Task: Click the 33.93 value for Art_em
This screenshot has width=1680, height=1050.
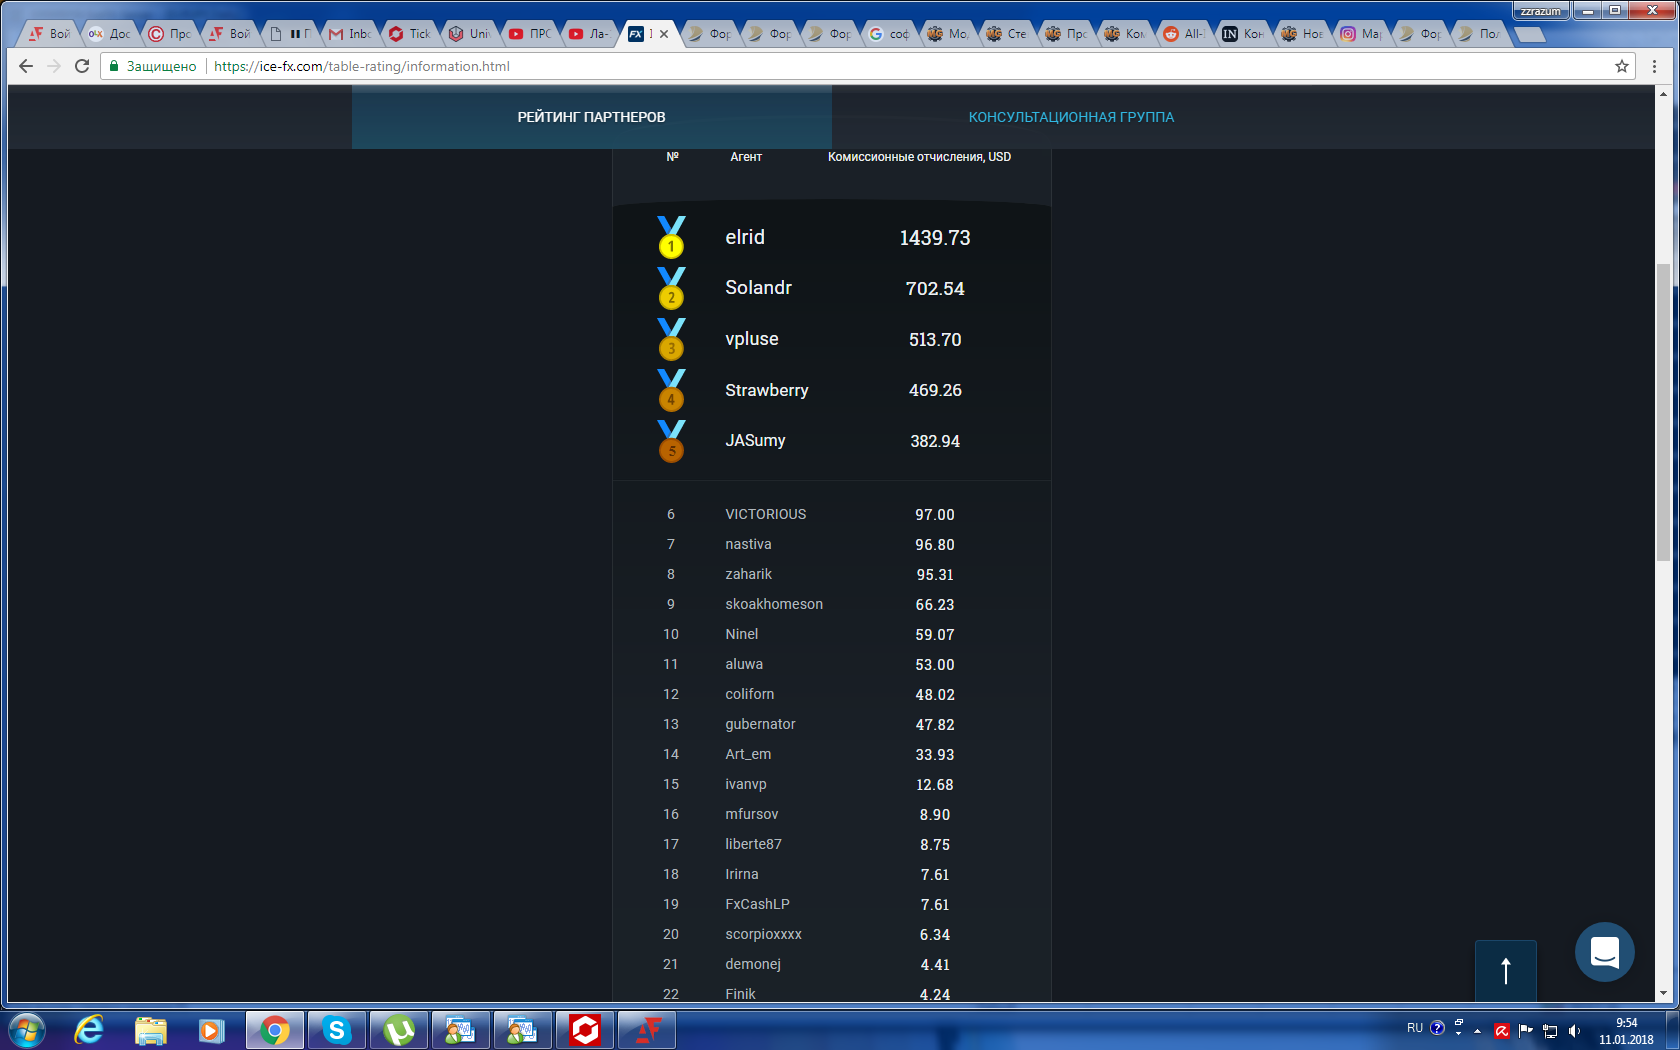Action: pos(935,755)
